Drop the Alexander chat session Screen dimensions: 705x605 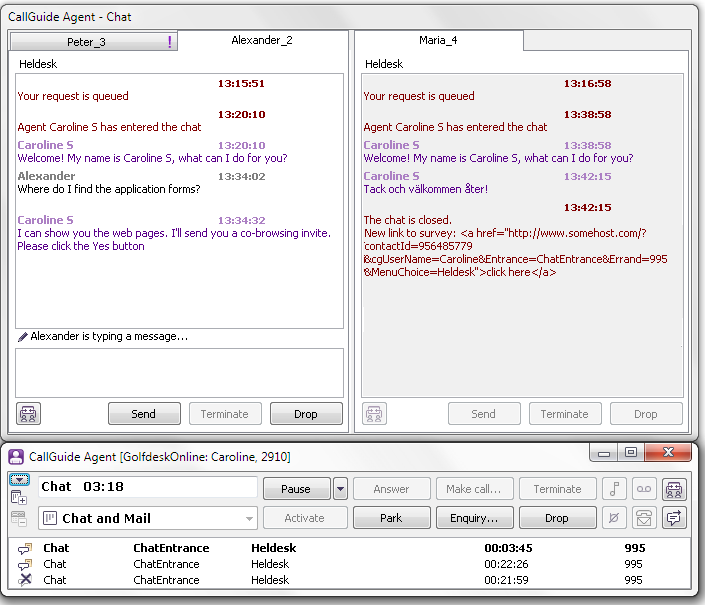click(306, 414)
